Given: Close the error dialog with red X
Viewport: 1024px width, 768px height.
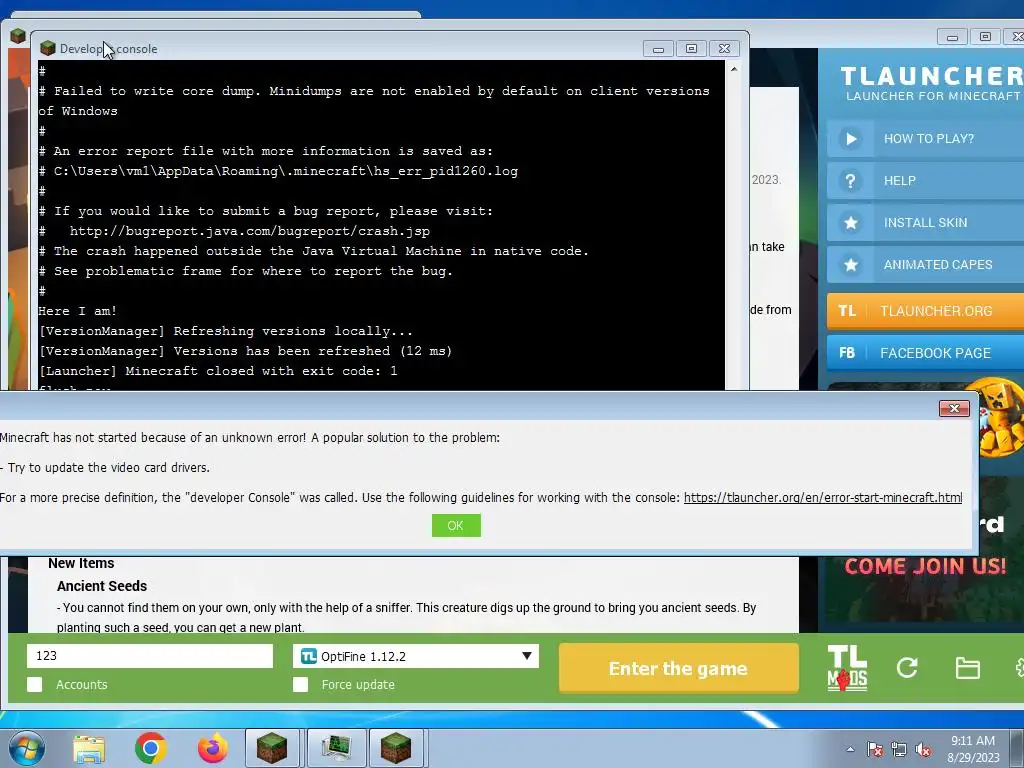Looking at the screenshot, I should pos(954,408).
